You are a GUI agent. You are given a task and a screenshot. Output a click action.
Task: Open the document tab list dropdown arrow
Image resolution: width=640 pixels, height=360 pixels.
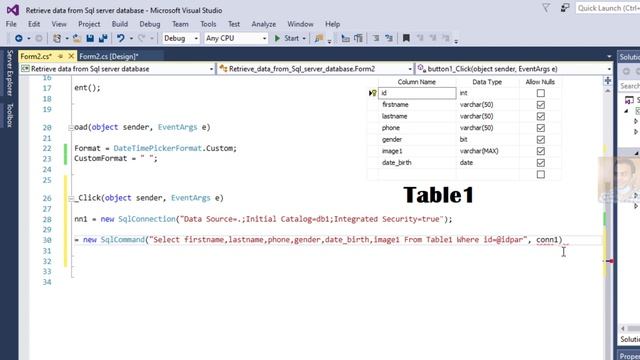tap(609, 56)
